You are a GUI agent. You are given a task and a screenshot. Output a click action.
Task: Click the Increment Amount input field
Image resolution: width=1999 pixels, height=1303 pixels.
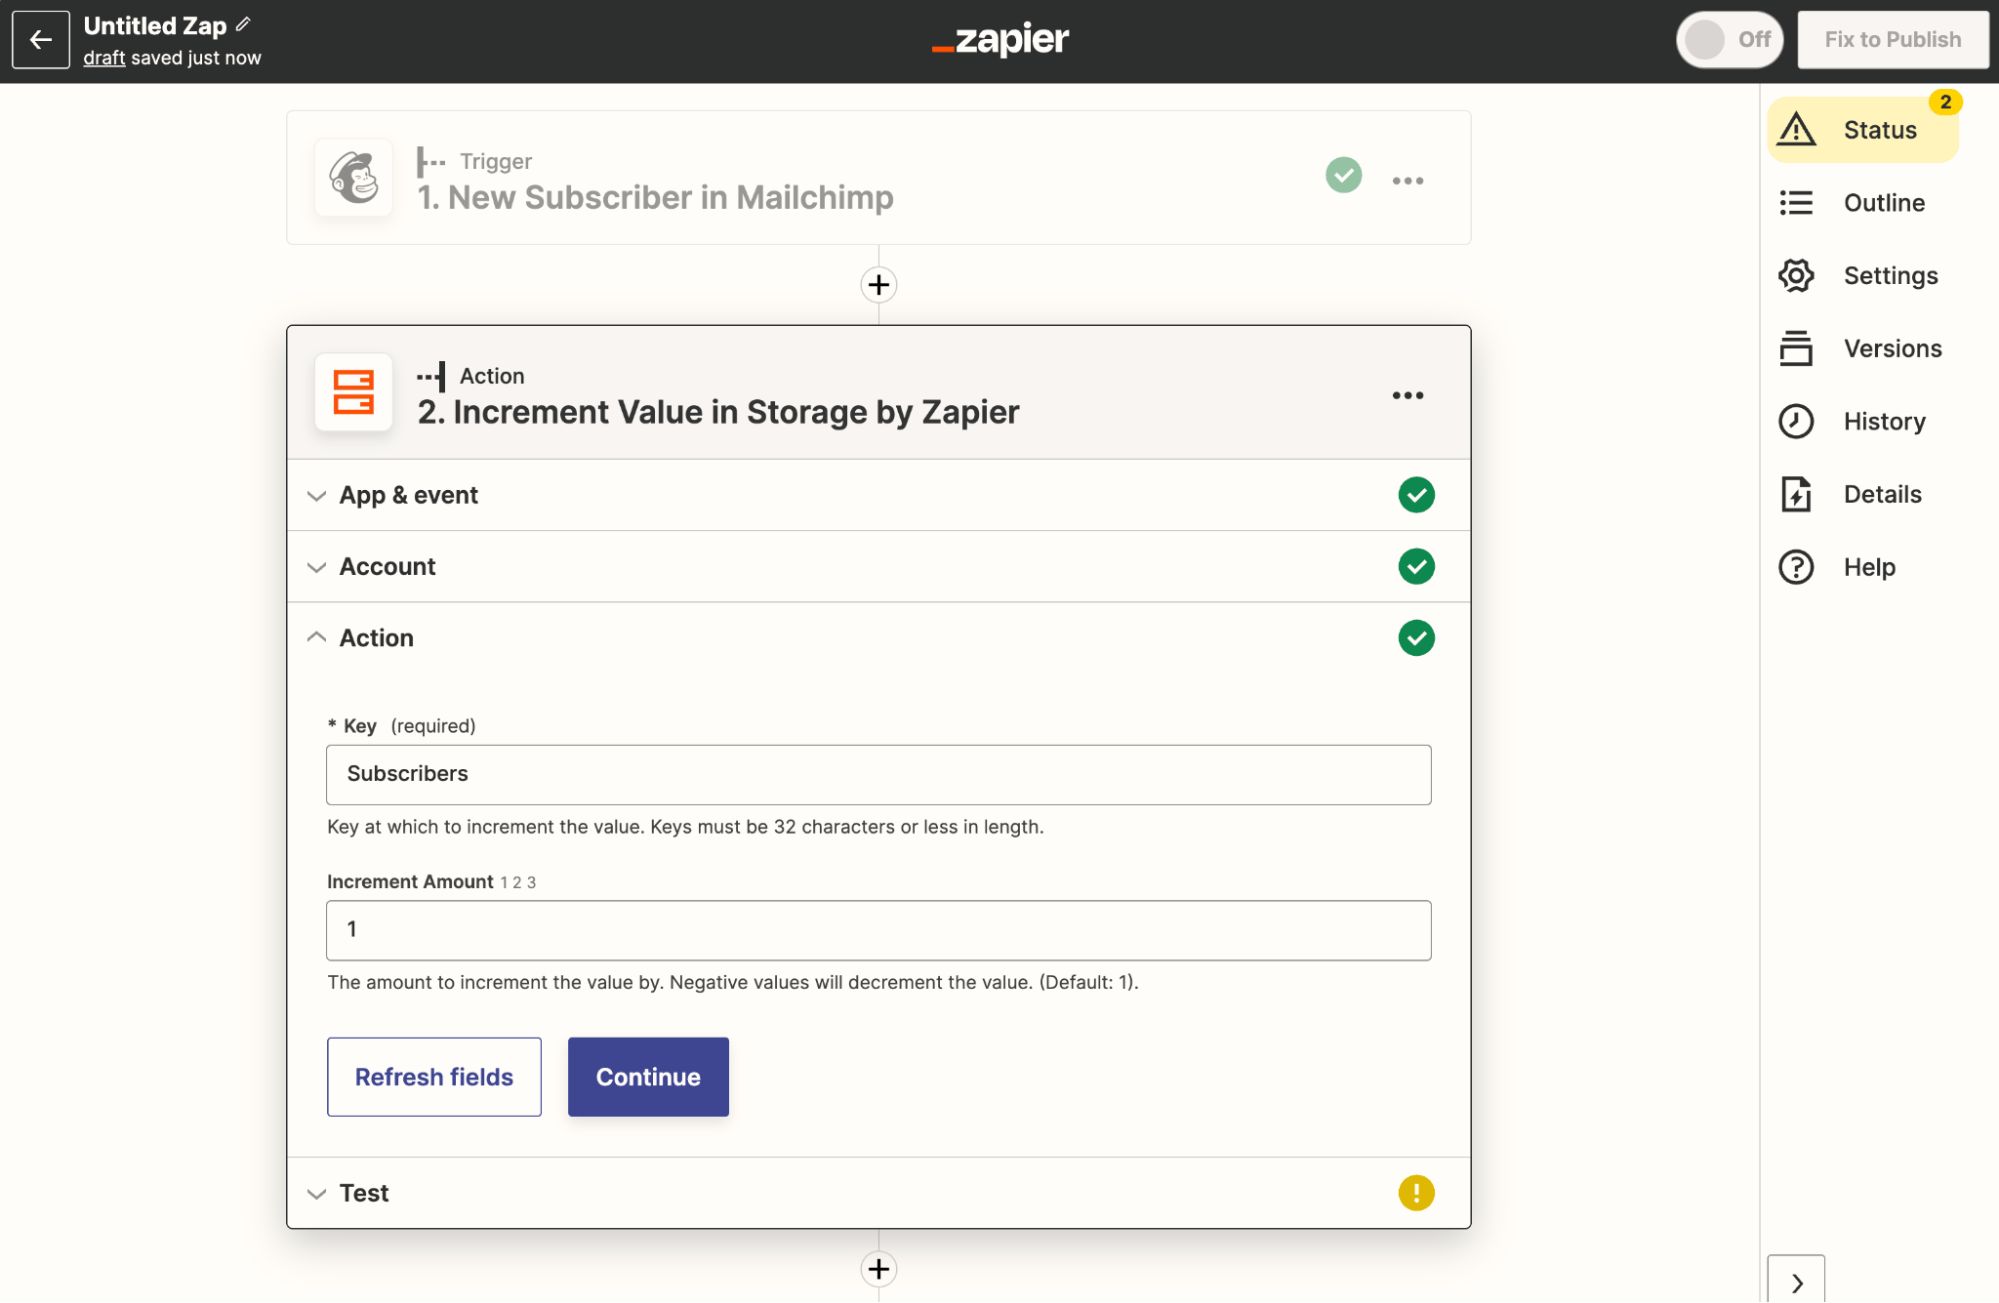[878, 931]
